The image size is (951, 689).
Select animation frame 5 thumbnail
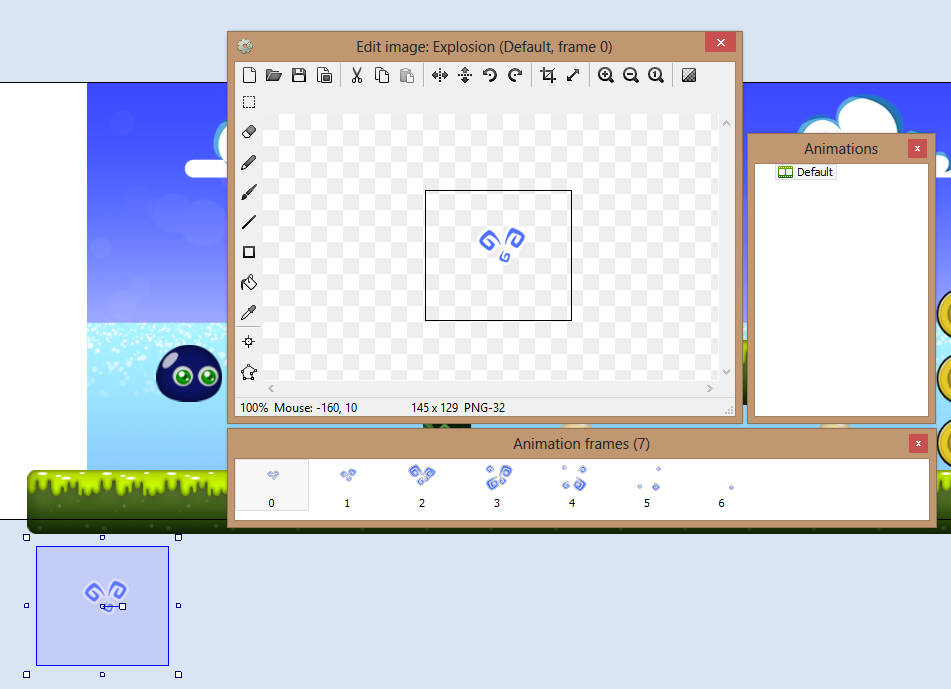click(647, 485)
